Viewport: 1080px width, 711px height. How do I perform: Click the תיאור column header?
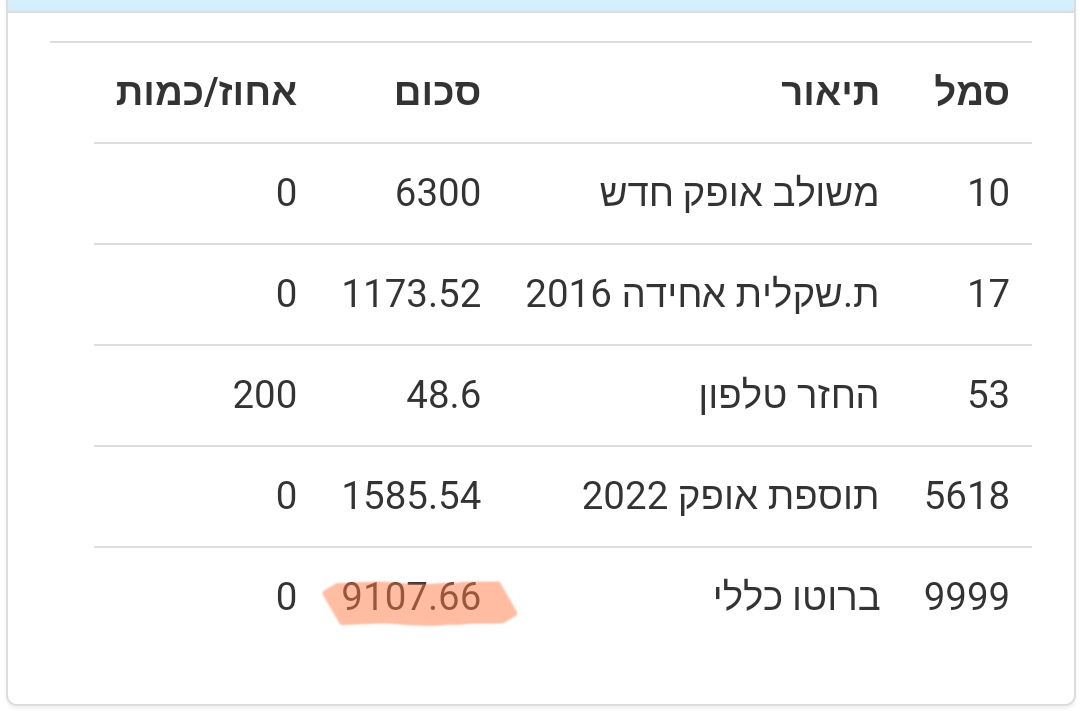coord(829,92)
